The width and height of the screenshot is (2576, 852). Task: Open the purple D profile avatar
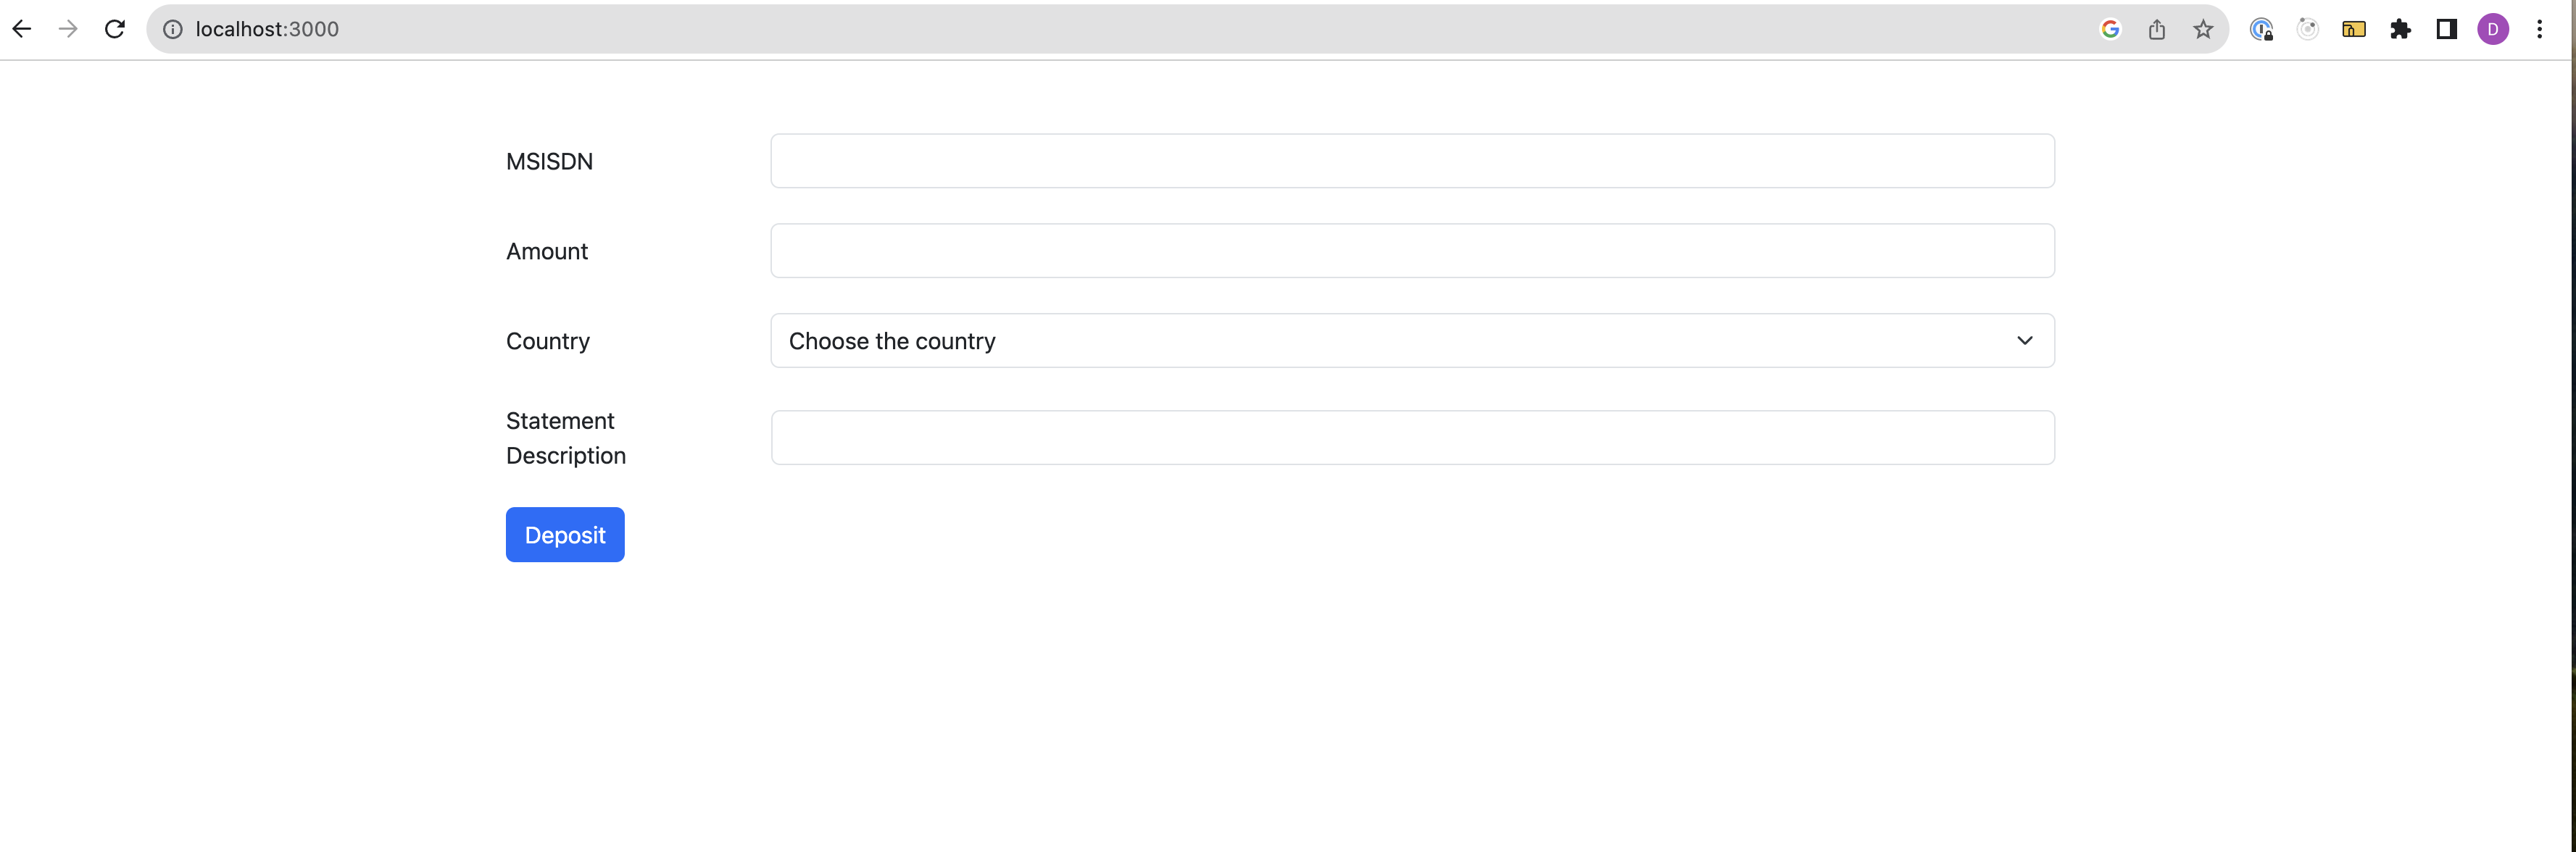click(2493, 29)
